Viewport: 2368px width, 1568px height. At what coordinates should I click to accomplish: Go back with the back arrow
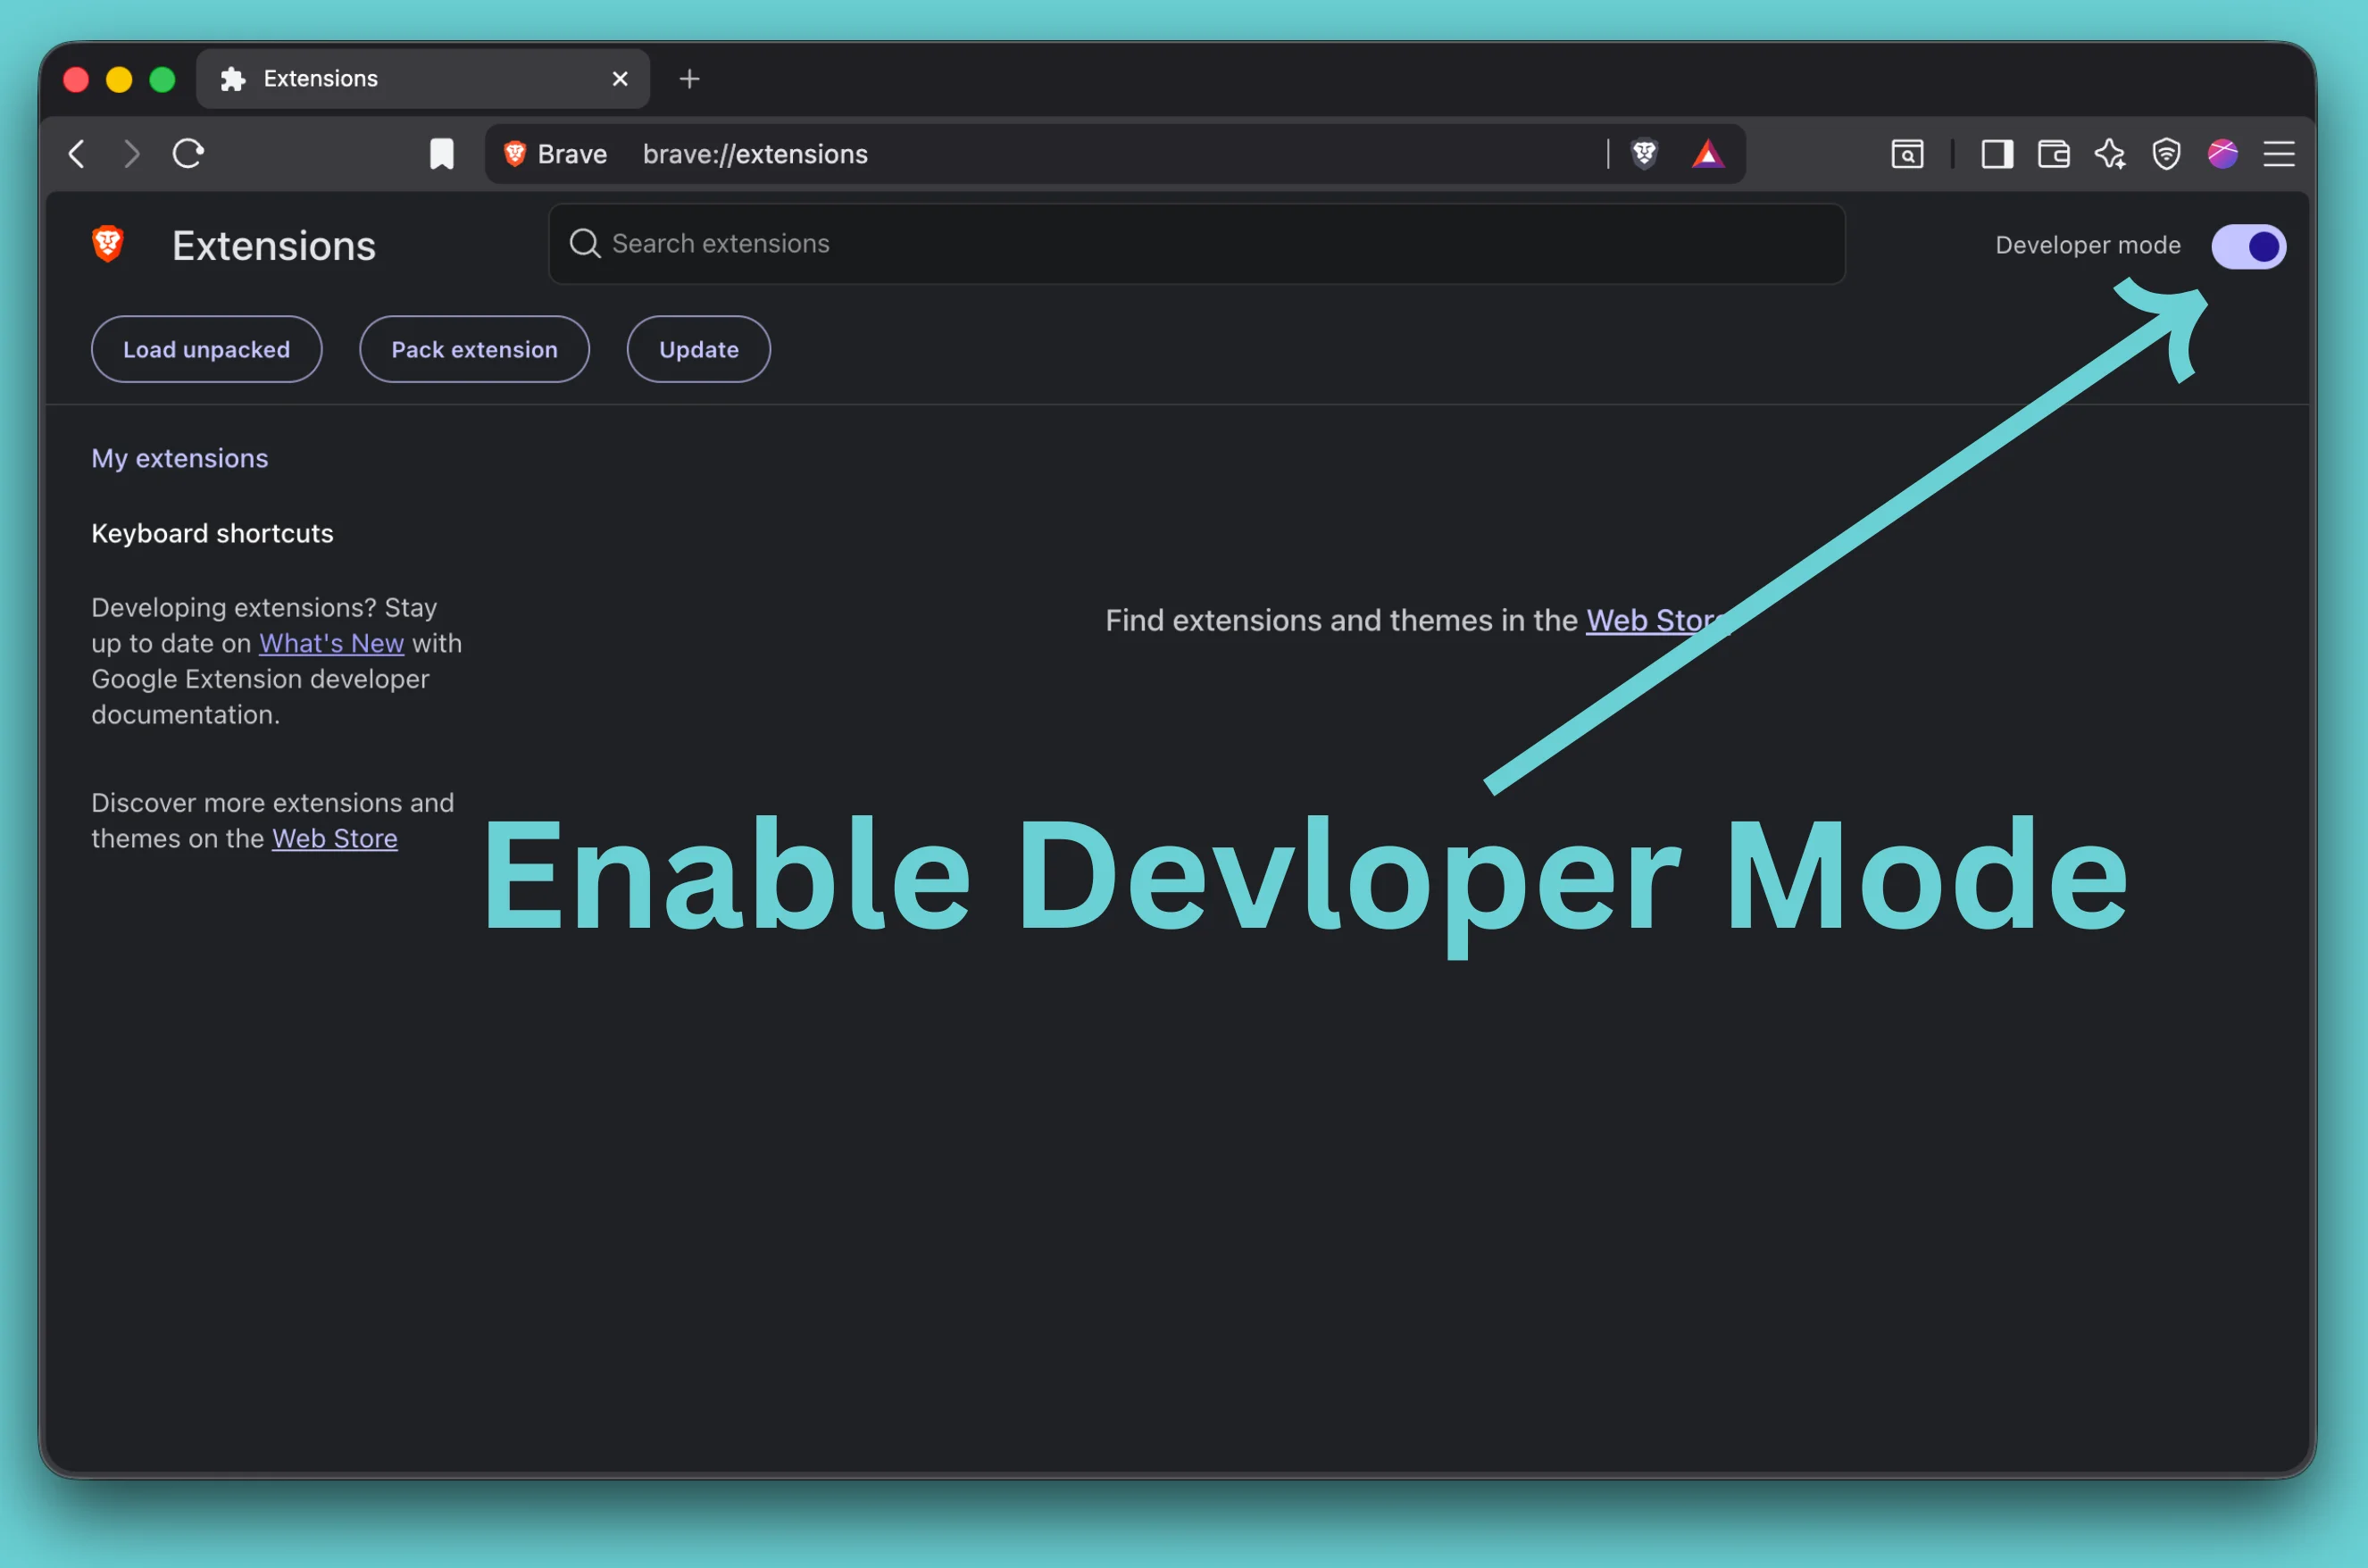[x=77, y=154]
